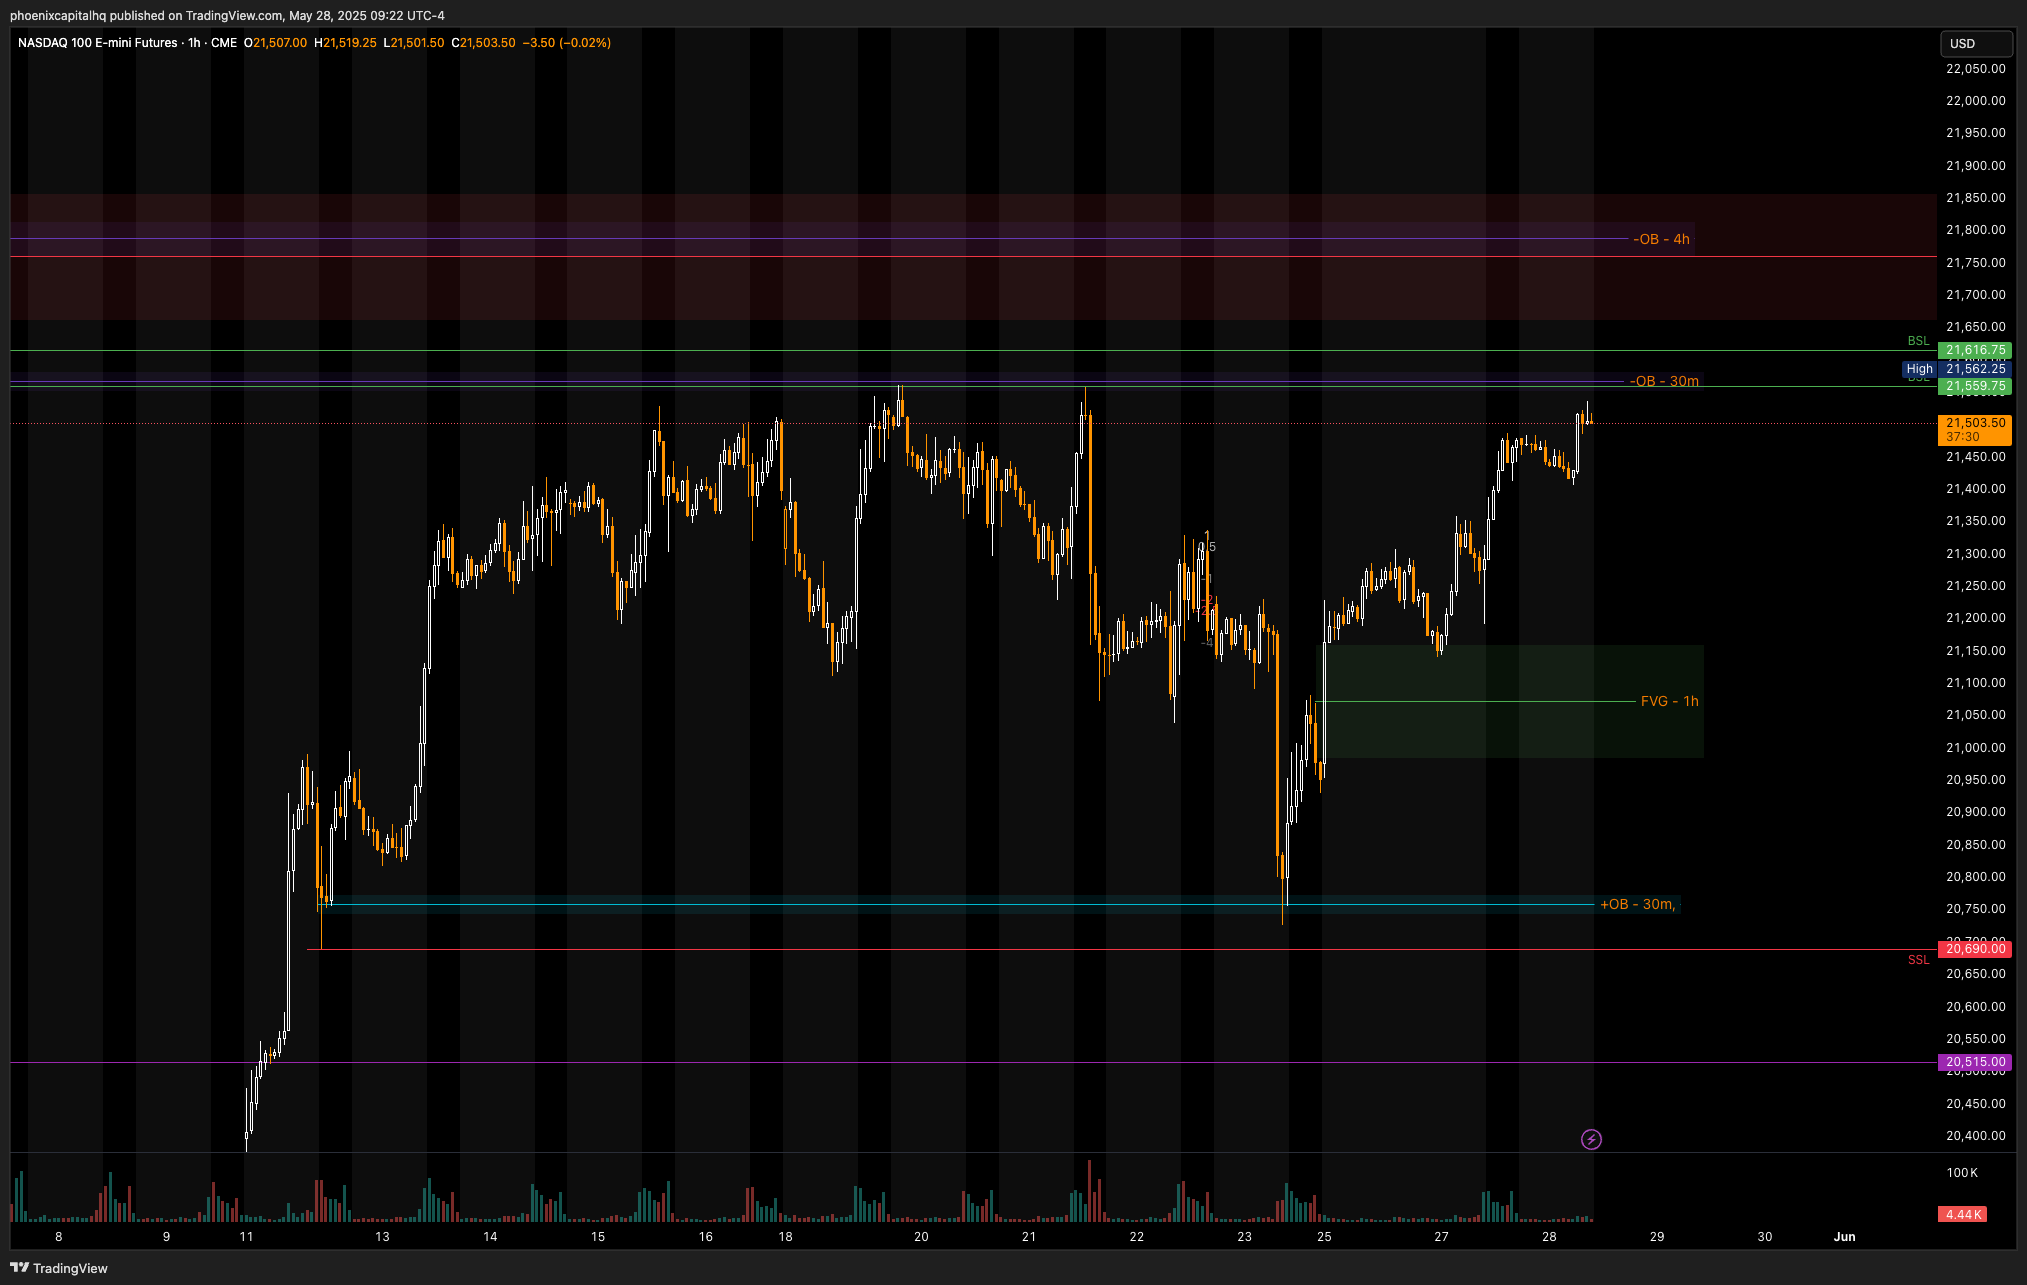Click the purple 20,515.00 price tag

point(1974,1062)
